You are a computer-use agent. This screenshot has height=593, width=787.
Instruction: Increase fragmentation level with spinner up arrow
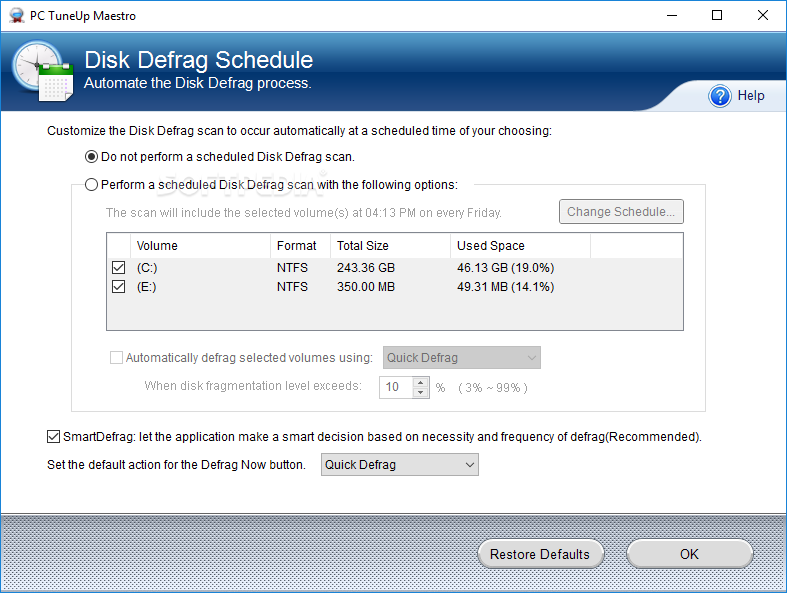pyautogui.click(x=421, y=383)
